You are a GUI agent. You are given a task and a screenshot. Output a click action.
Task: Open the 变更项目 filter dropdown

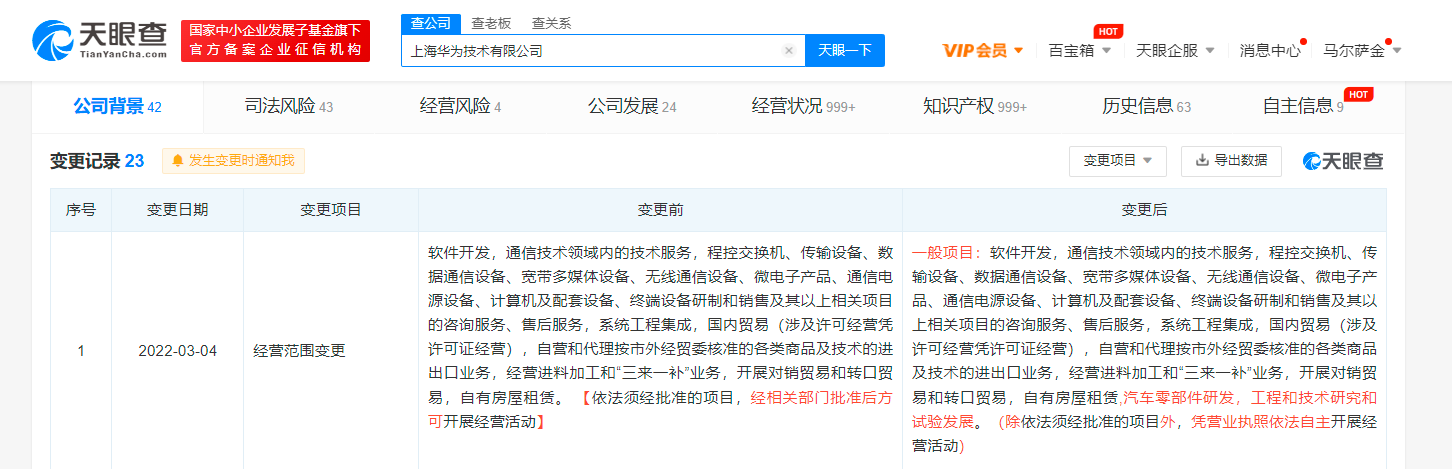click(1118, 160)
